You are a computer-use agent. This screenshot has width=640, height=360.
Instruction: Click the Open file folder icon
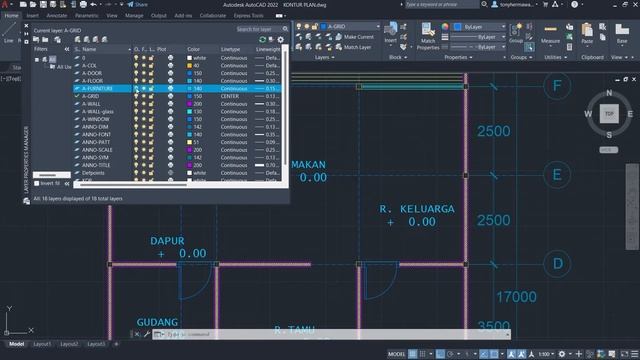(33, 4)
